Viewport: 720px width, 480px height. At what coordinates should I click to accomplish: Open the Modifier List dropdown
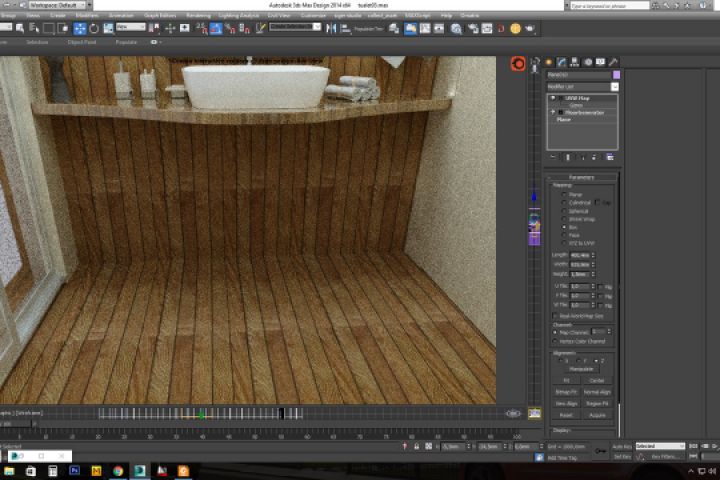click(582, 87)
